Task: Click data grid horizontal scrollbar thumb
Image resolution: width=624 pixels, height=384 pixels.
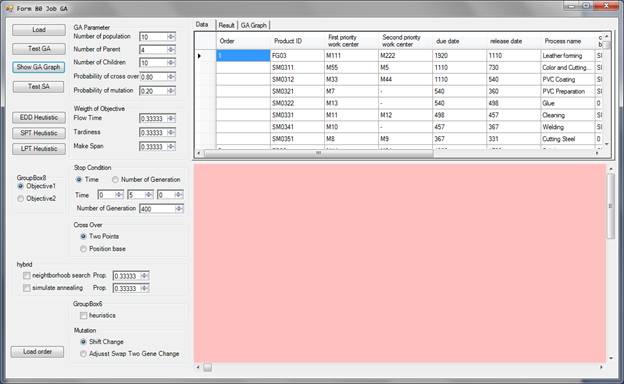Action: coord(318,153)
